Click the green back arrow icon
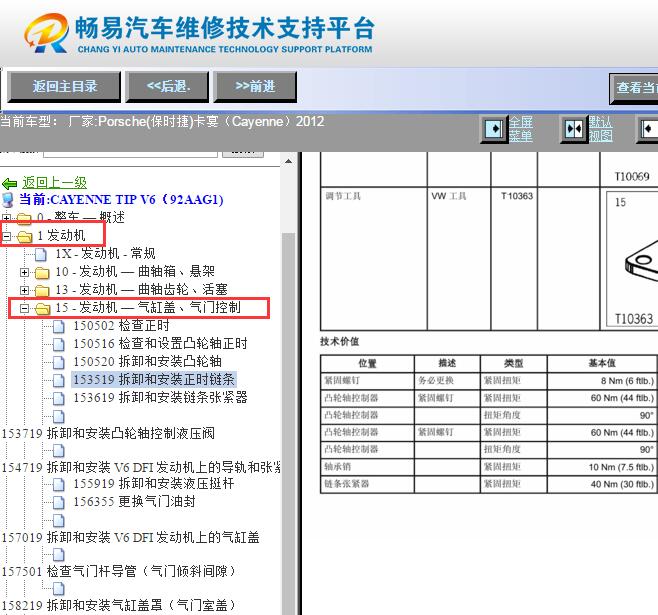Image resolution: width=658 pixels, height=615 pixels. (9, 183)
